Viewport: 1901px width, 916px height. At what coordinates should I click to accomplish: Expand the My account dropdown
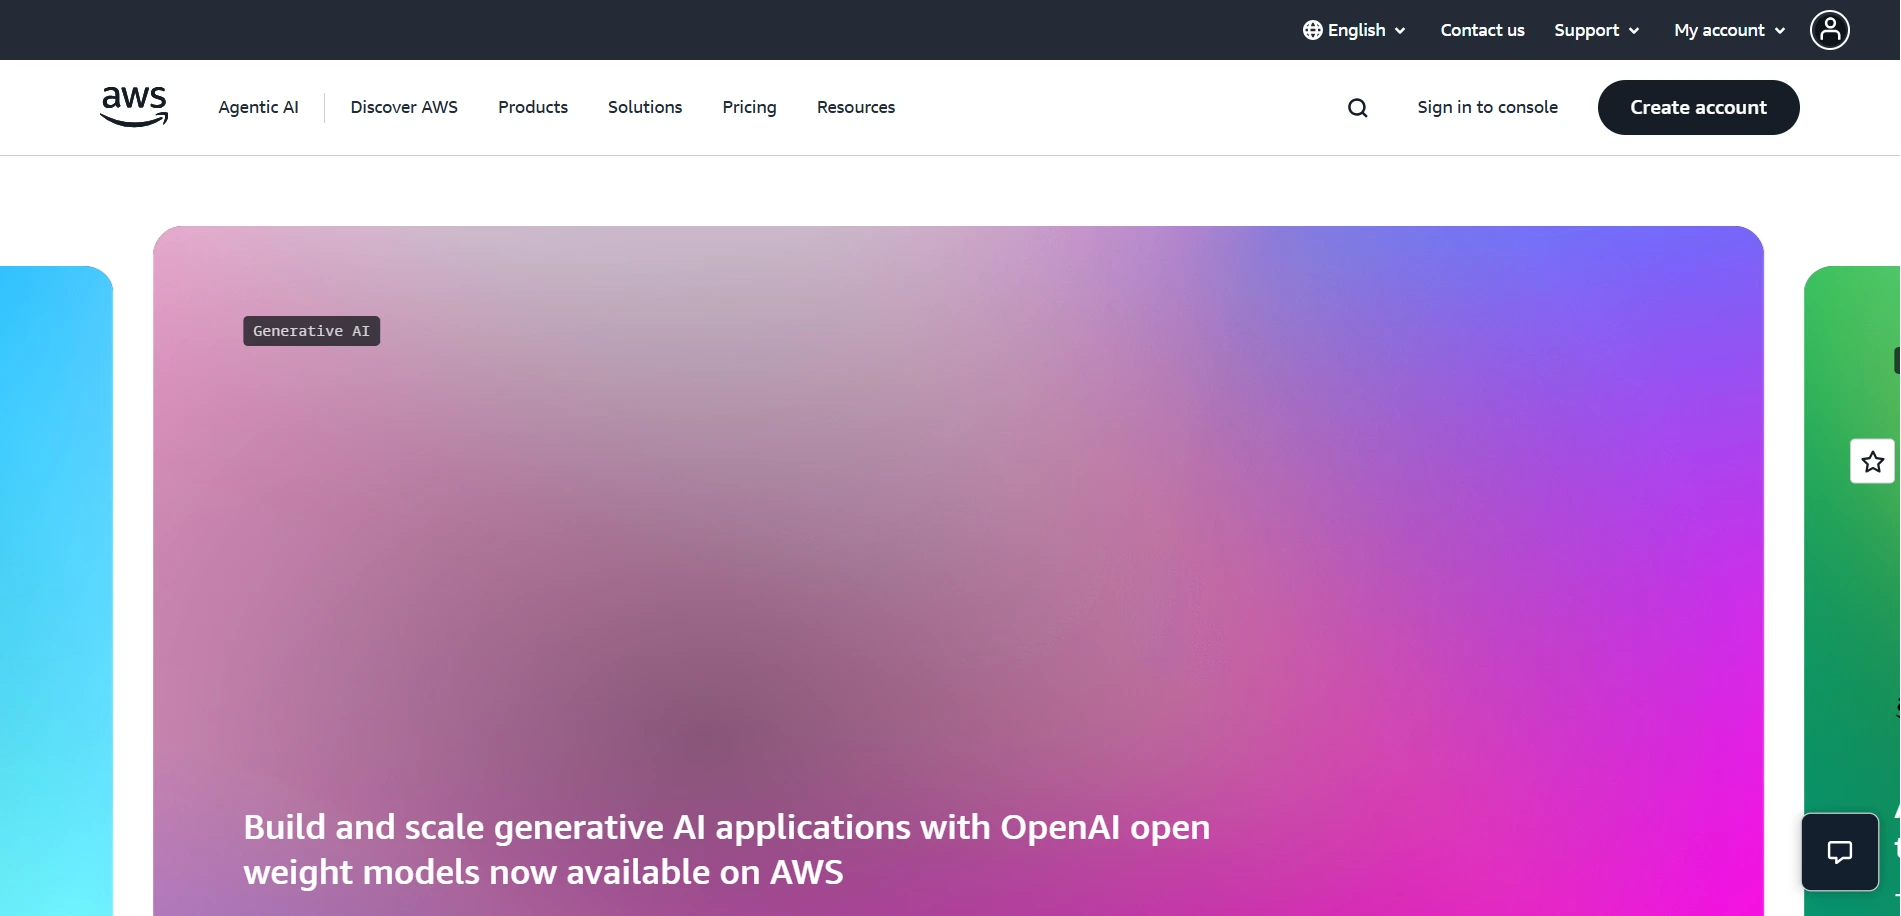(1729, 30)
